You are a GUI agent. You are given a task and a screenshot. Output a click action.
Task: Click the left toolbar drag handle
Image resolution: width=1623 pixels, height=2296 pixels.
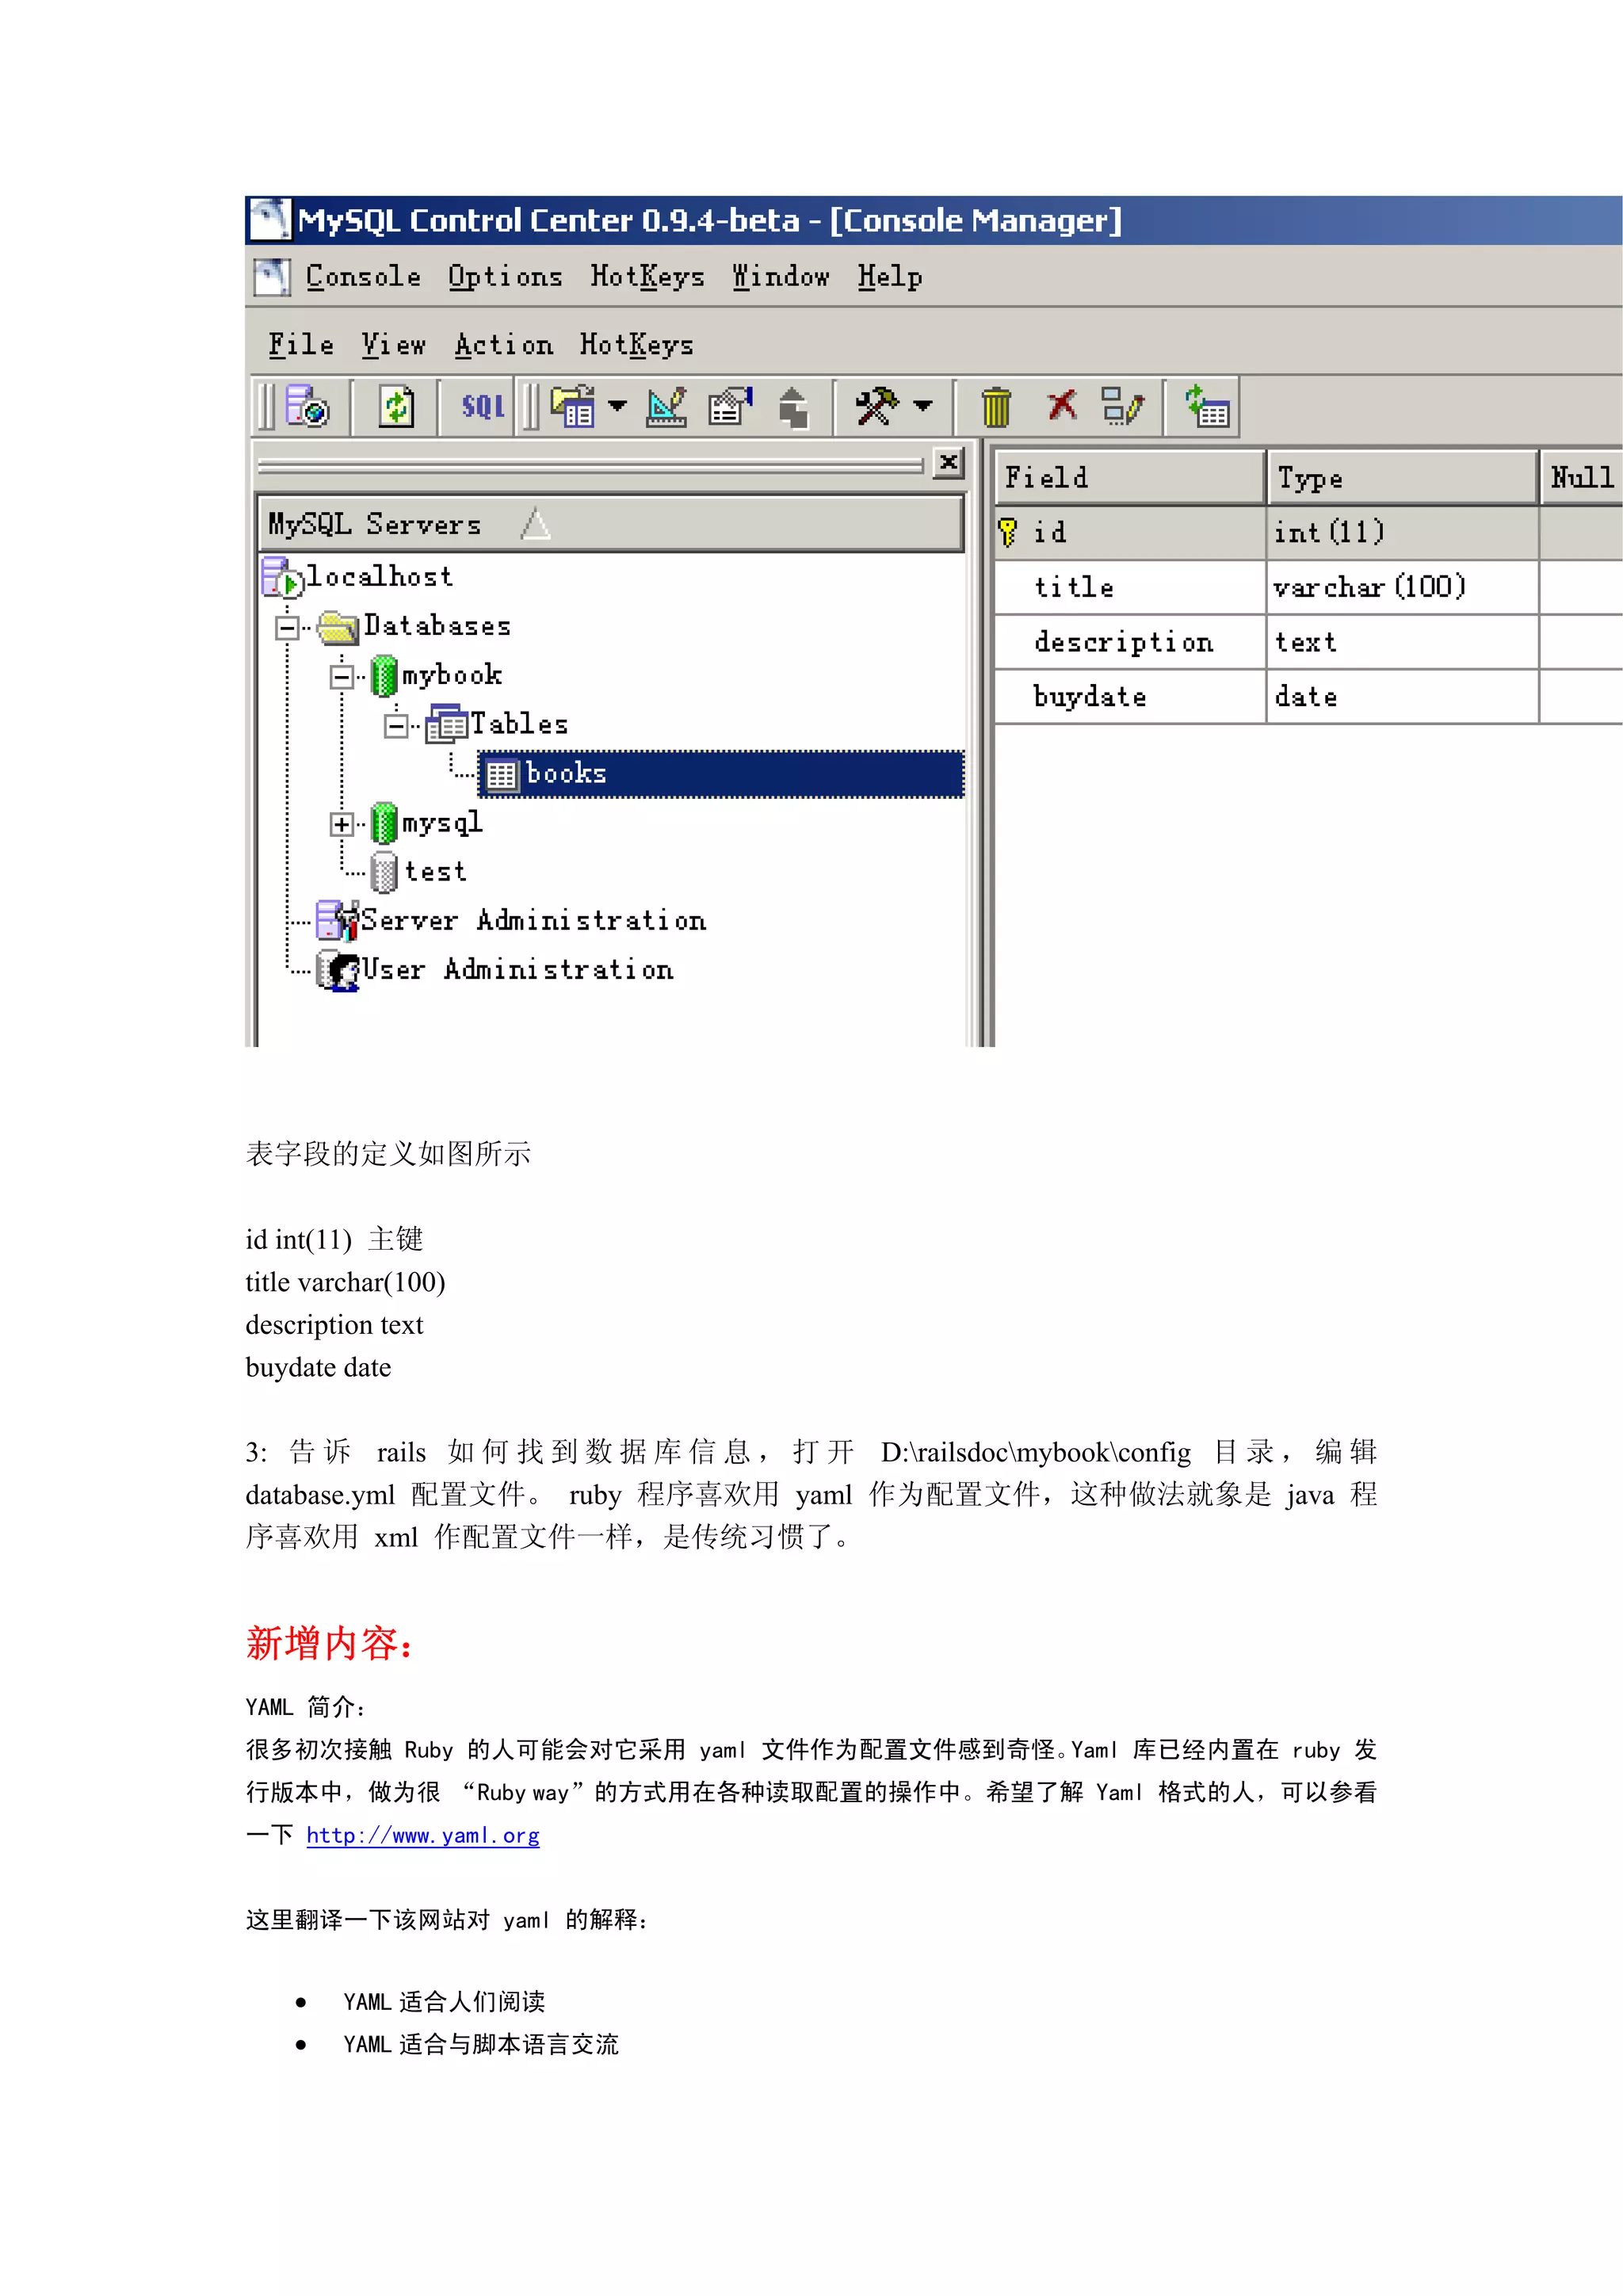pos(266,407)
